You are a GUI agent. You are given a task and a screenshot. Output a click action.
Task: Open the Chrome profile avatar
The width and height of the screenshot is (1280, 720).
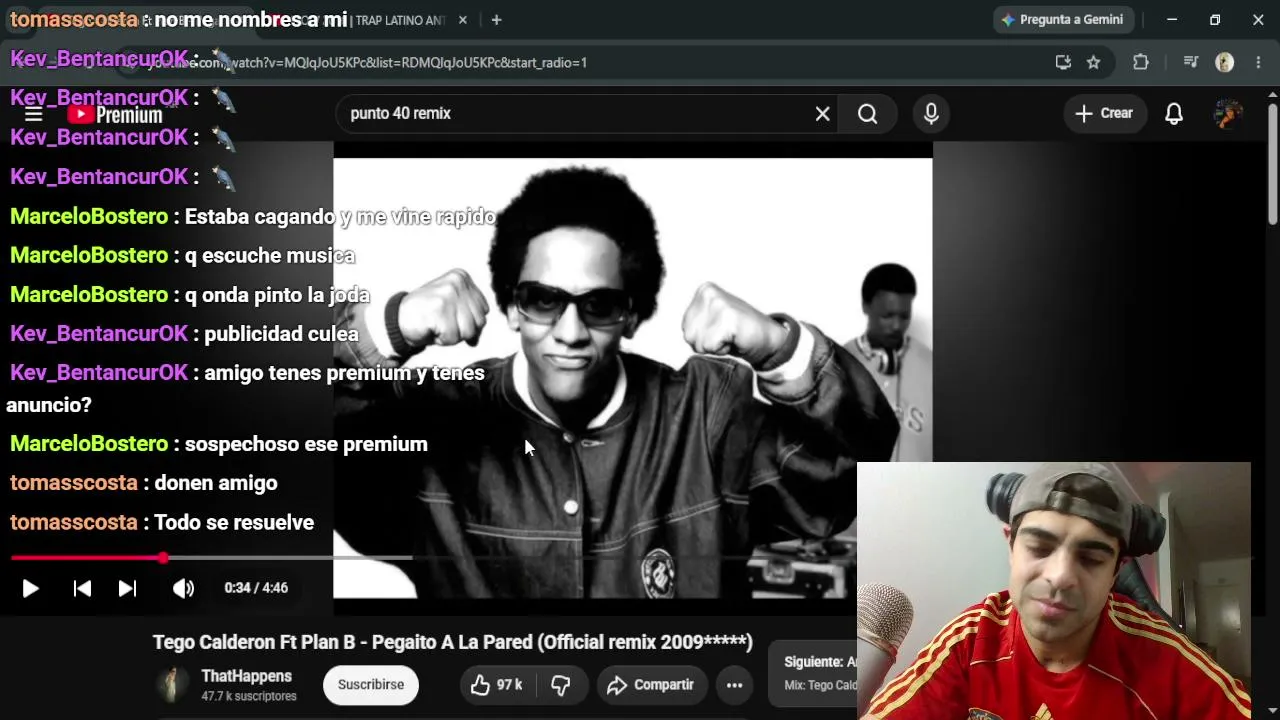pyautogui.click(x=1224, y=62)
